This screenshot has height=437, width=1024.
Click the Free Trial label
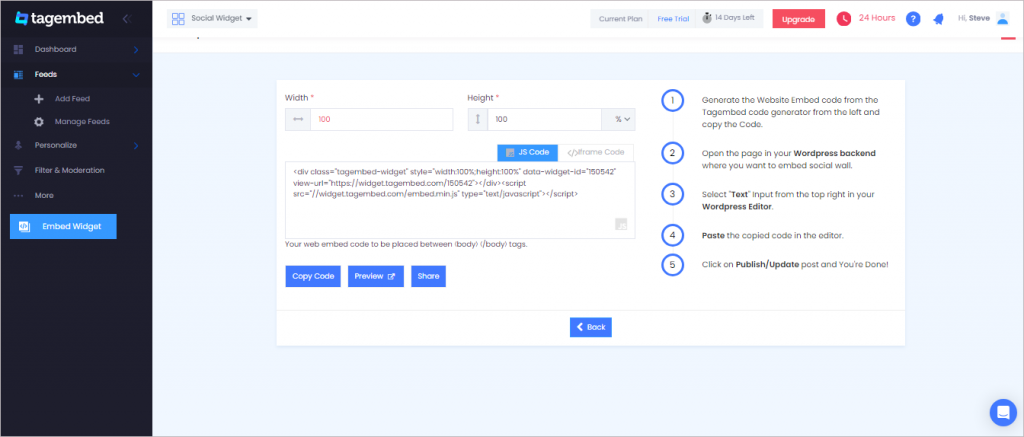point(673,19)
